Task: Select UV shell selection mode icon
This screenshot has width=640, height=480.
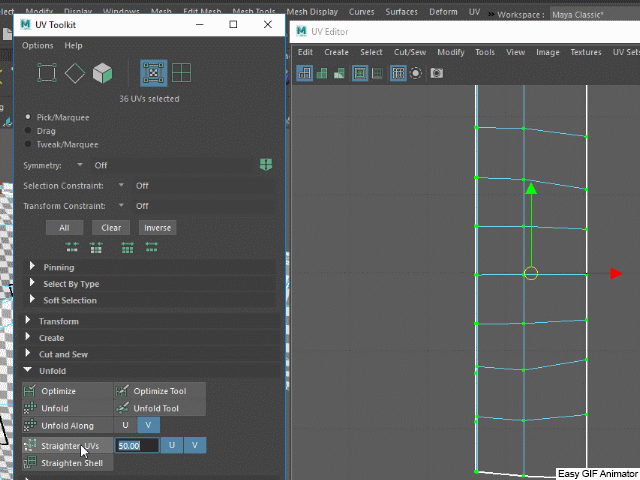Action: pyautogui.click(x=181, y=72)
